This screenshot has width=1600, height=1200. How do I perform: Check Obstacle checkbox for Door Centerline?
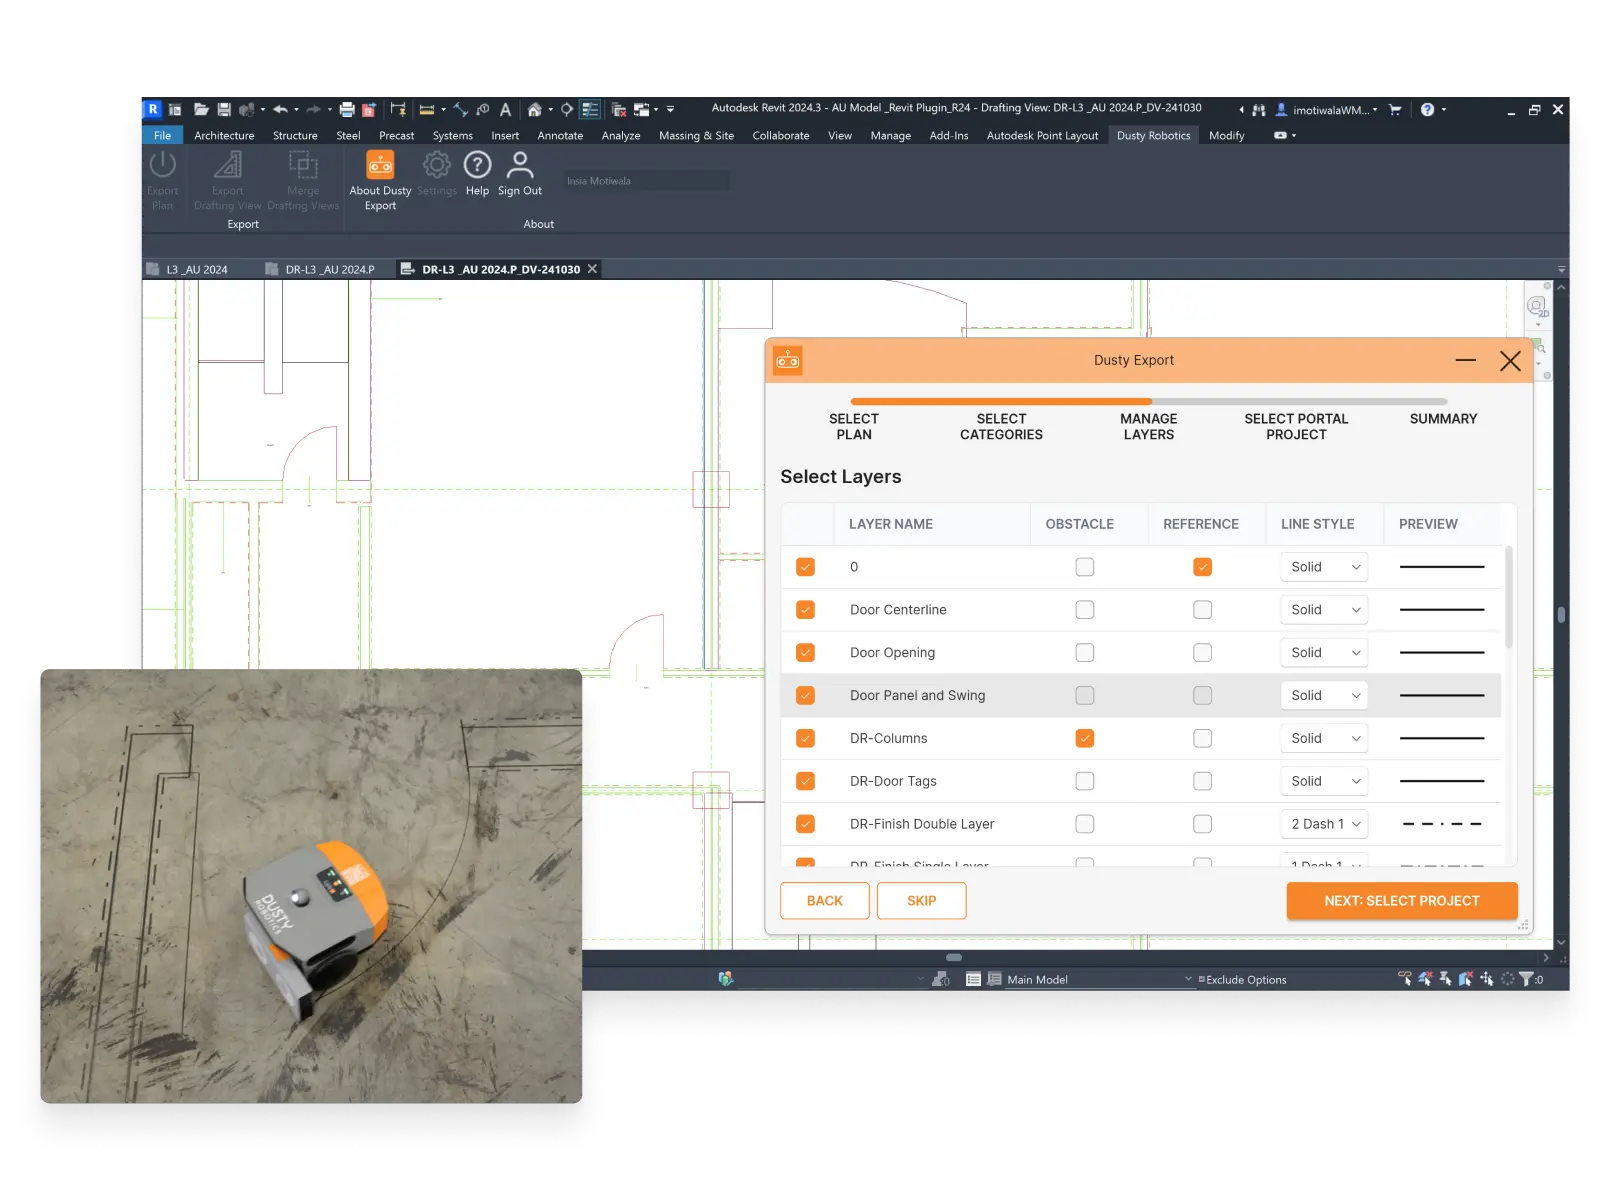[1084, 610]
